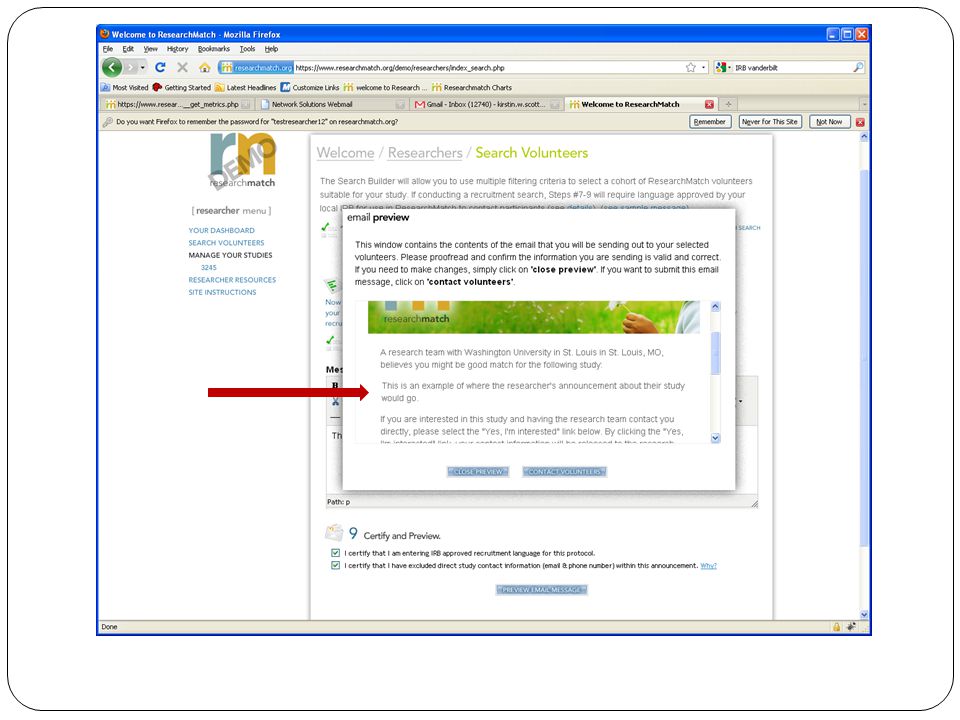This screenshot has width=960, height=720.
Task: Click page scrollbar up arrow
Action: tap(864, 138)
